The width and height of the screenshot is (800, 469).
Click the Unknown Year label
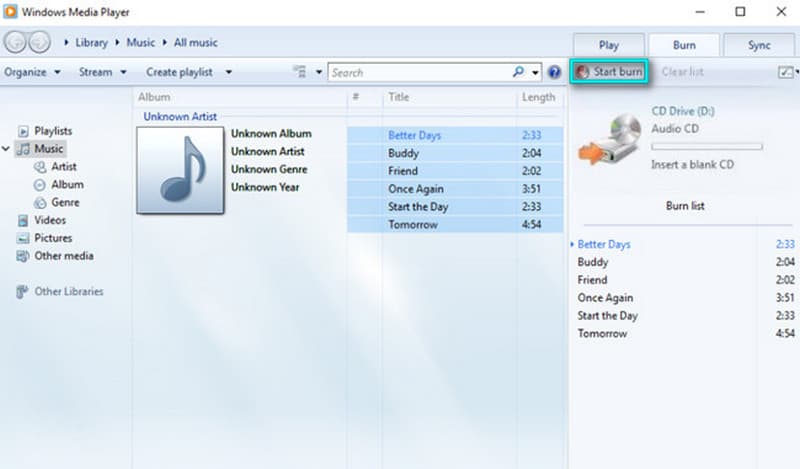pyautogui.click(x=265, y=187)
